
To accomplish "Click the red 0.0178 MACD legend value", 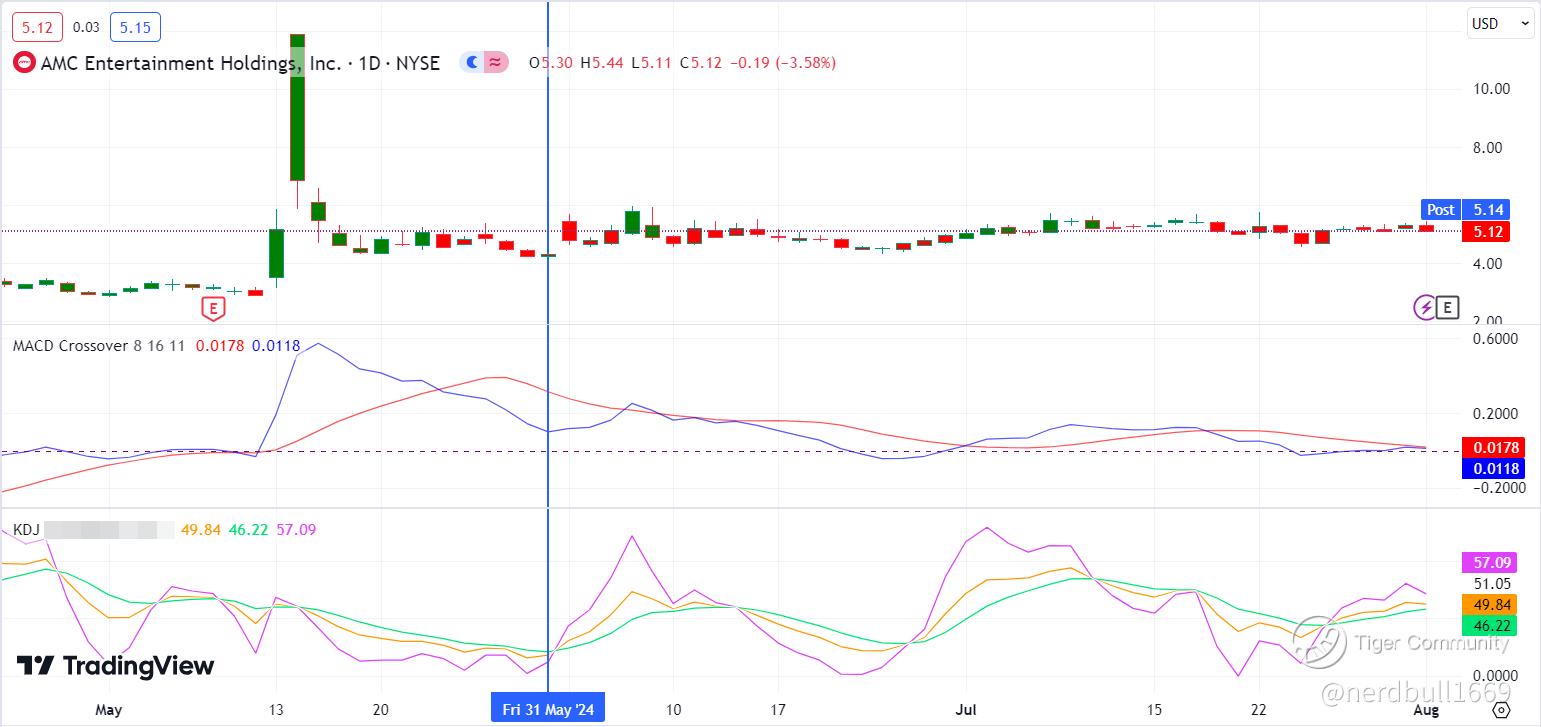I will [218, 346].
